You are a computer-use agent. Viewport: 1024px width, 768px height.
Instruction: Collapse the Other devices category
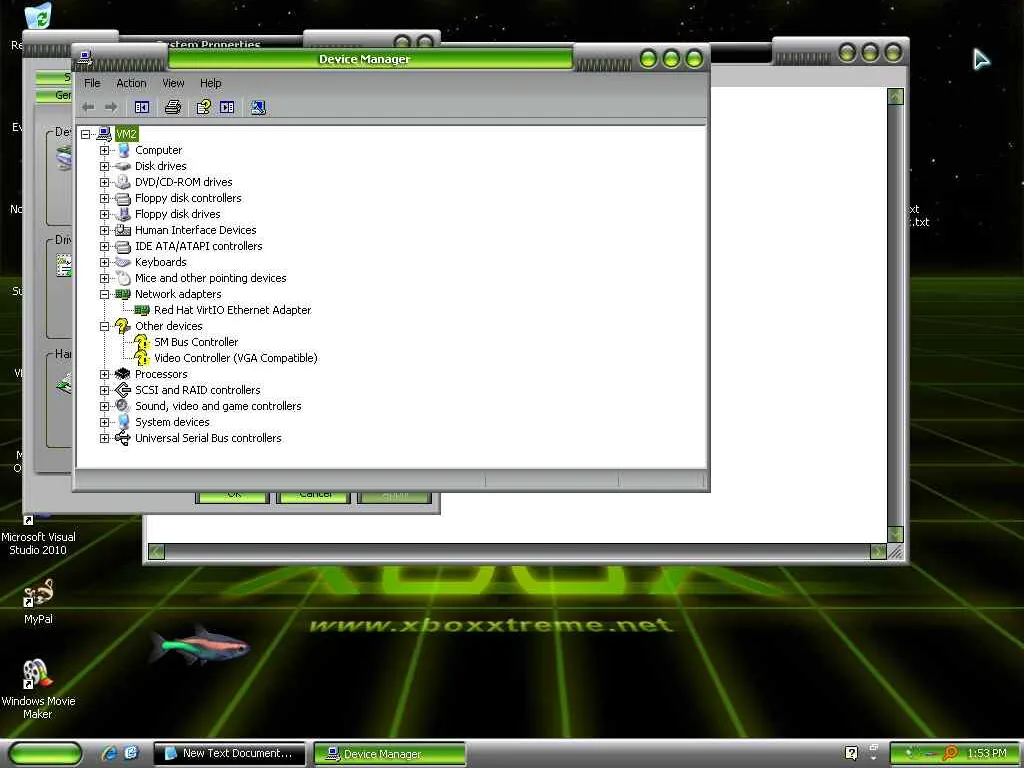(x=104, y=327)
